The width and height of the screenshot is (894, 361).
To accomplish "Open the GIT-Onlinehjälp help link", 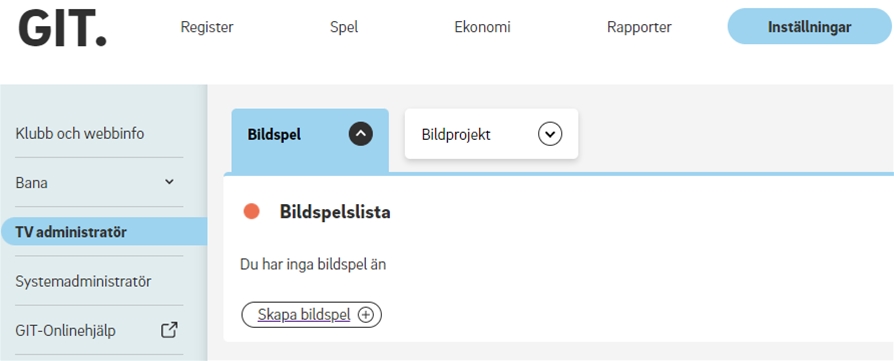I will pyautogui.click(x=66, y=331).
